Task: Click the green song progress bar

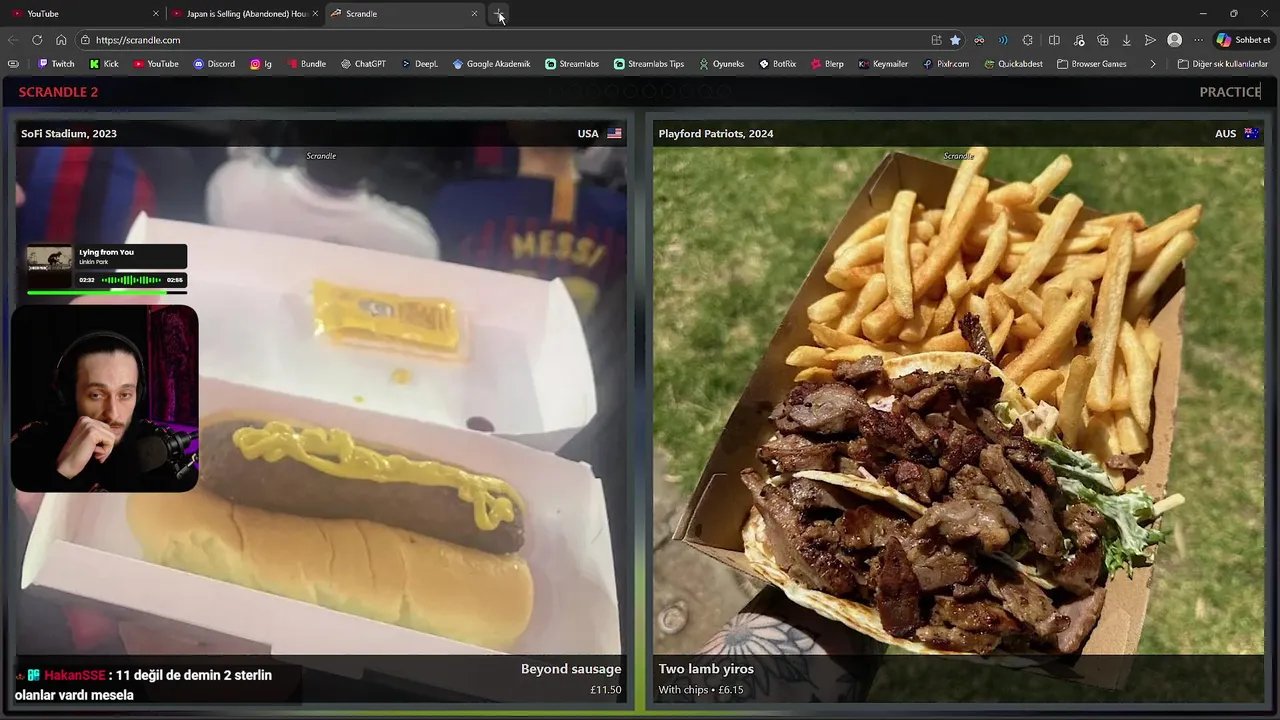Action: pos(106,292)
